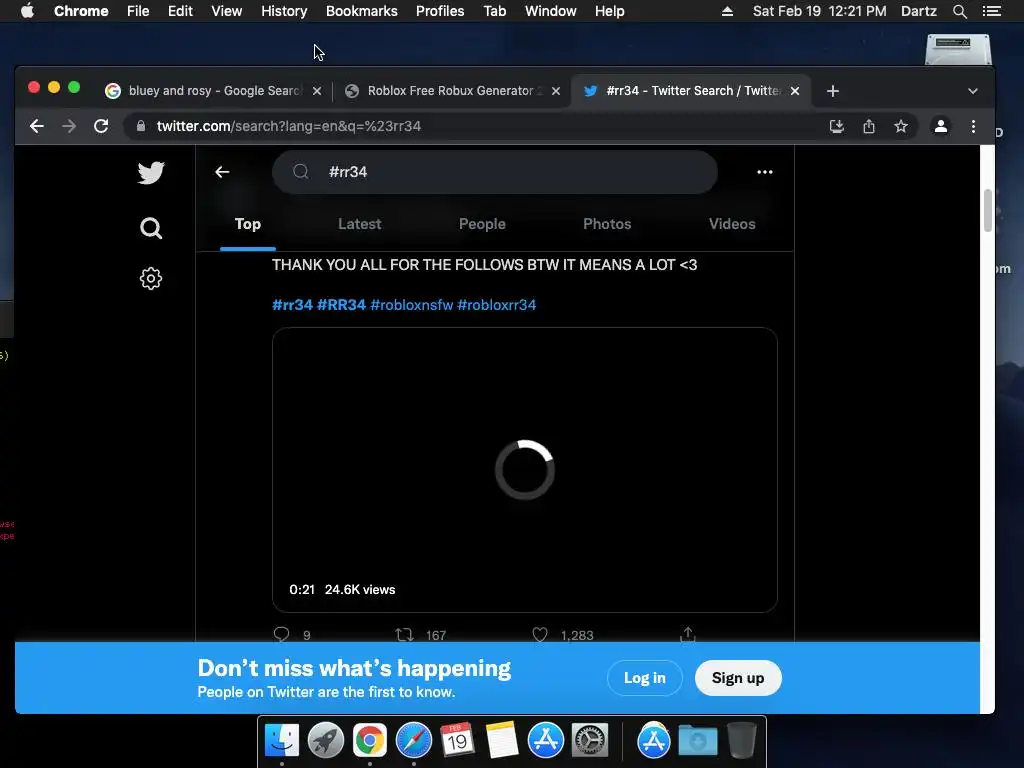Open Safari from the Dock

pyautogui.click(x=414, y=741)
